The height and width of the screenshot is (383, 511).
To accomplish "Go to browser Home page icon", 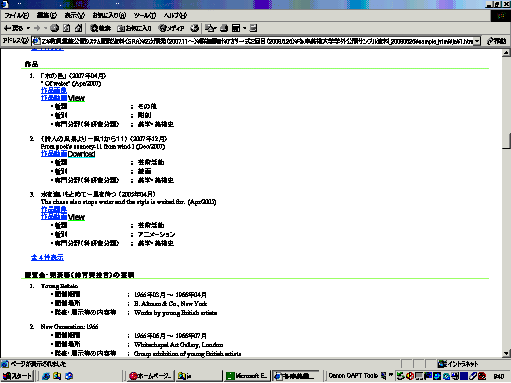I will [79, 28].
